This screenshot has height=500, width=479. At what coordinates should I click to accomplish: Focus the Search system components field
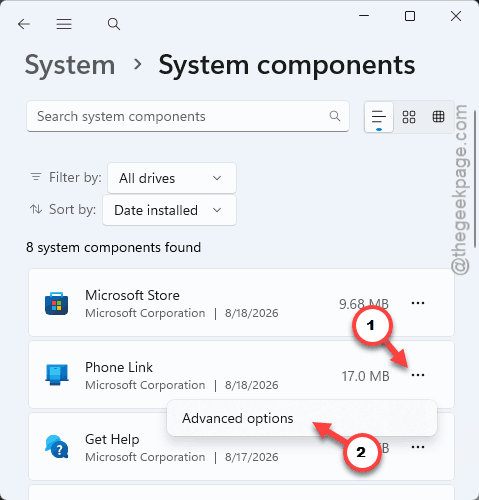click(x=188, y=116)
